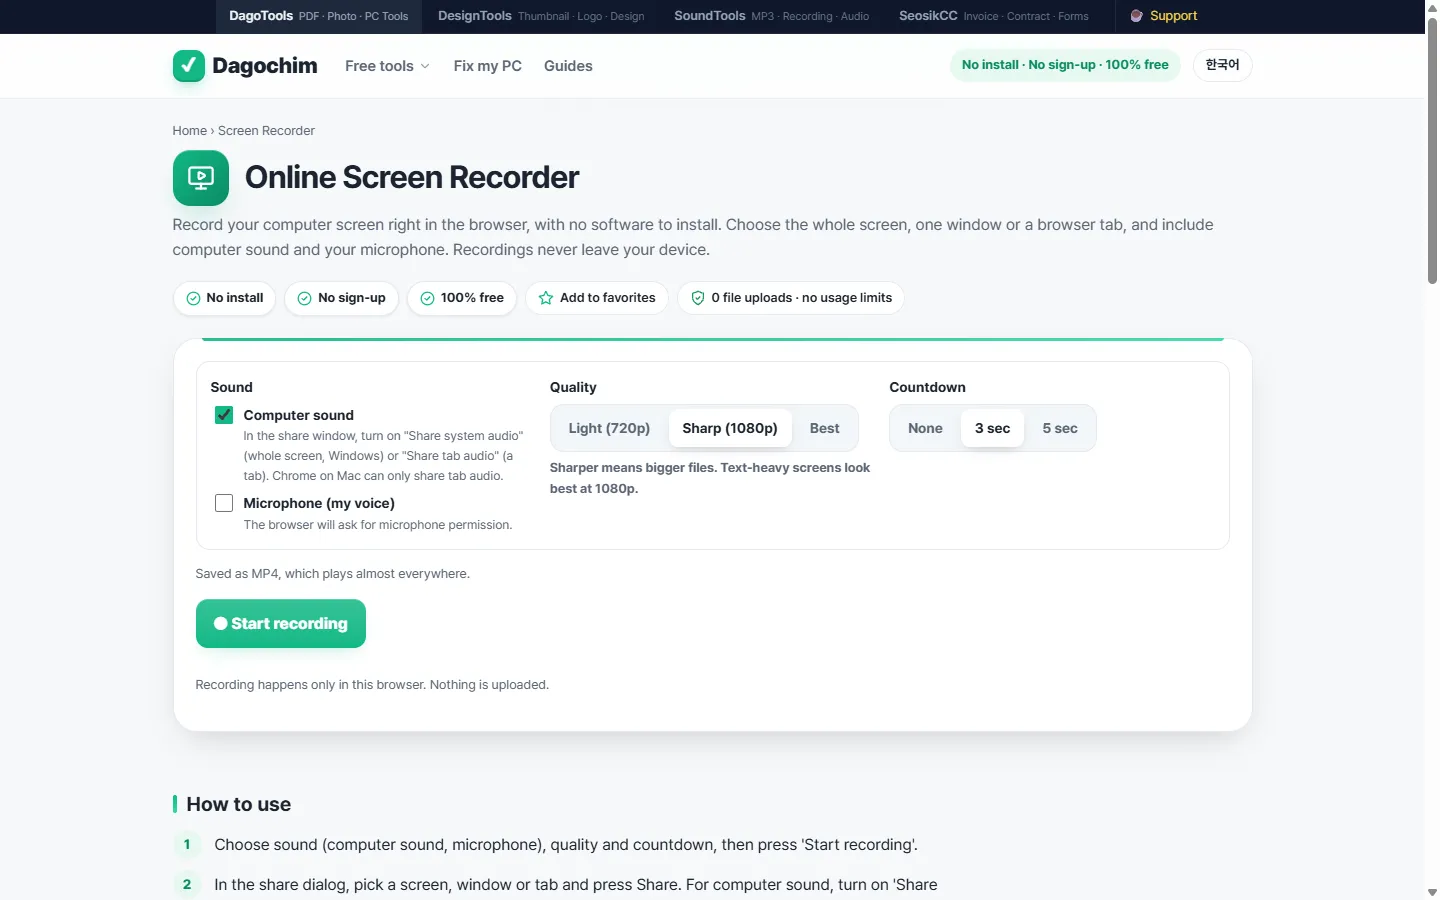Click the Dagochim green checkmark logo icon
1440x900 pixels.
pyautogui.click(x=189, y=66)
